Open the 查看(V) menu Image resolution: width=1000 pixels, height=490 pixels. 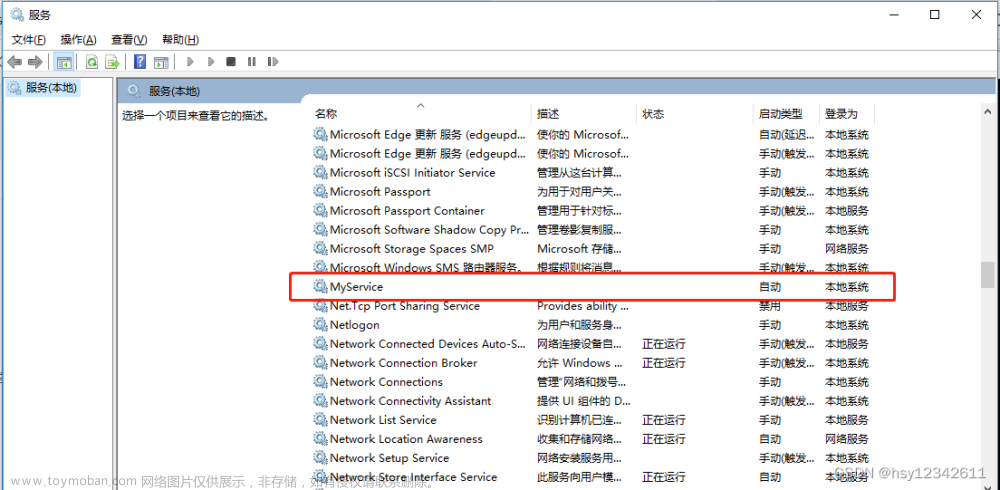[129, 40]
